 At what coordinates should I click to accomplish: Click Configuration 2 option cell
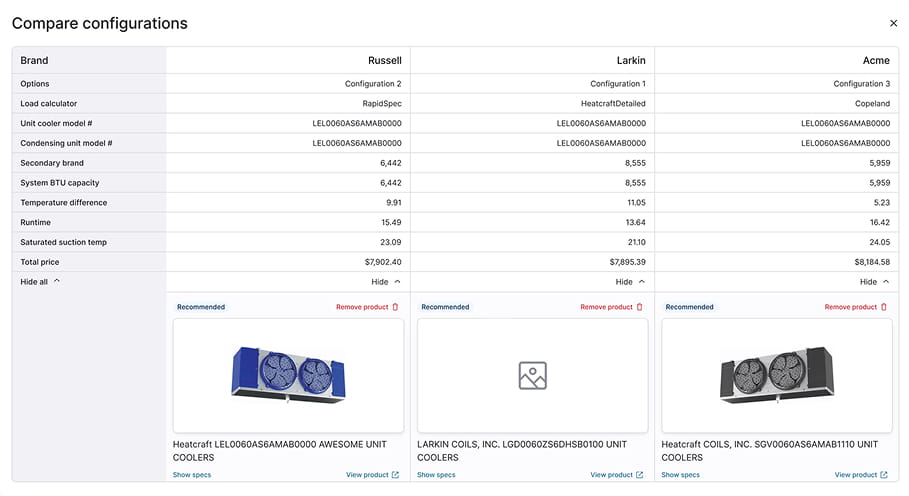[x=373, y=83]
